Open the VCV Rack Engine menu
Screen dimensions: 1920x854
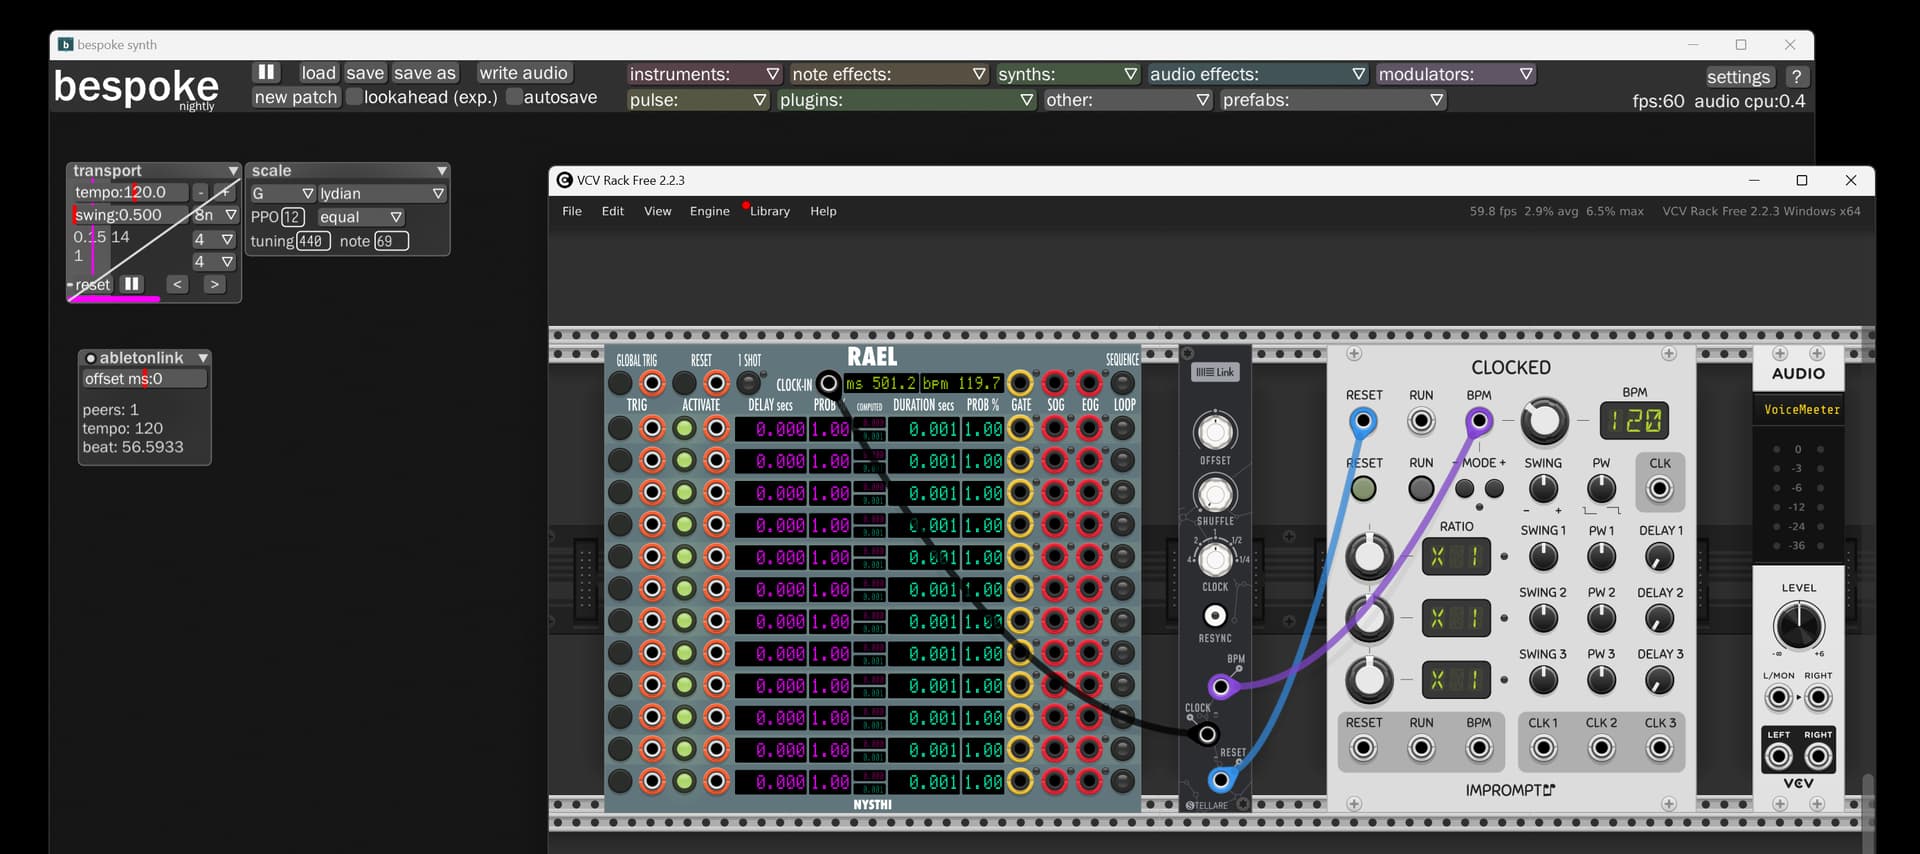[x=710, y=211]
